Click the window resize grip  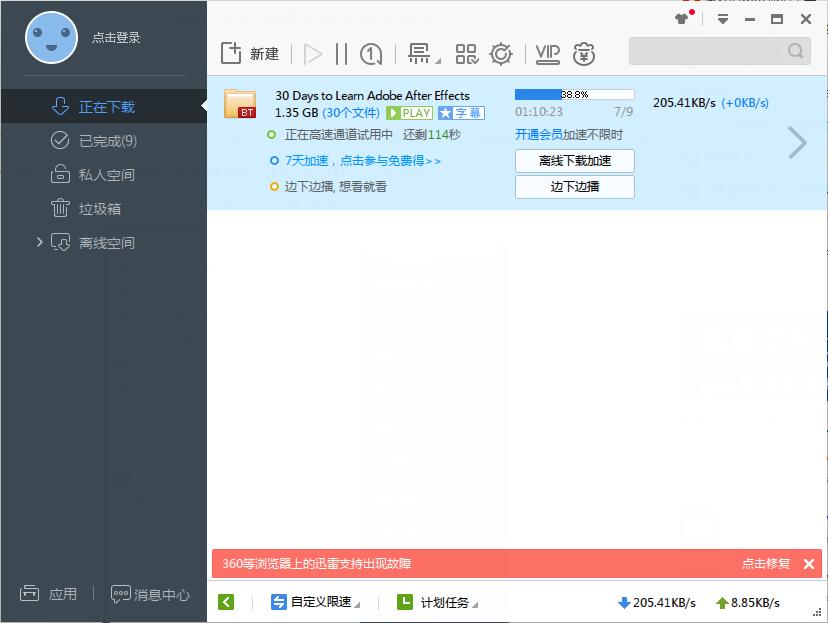(x=817, y=612)
